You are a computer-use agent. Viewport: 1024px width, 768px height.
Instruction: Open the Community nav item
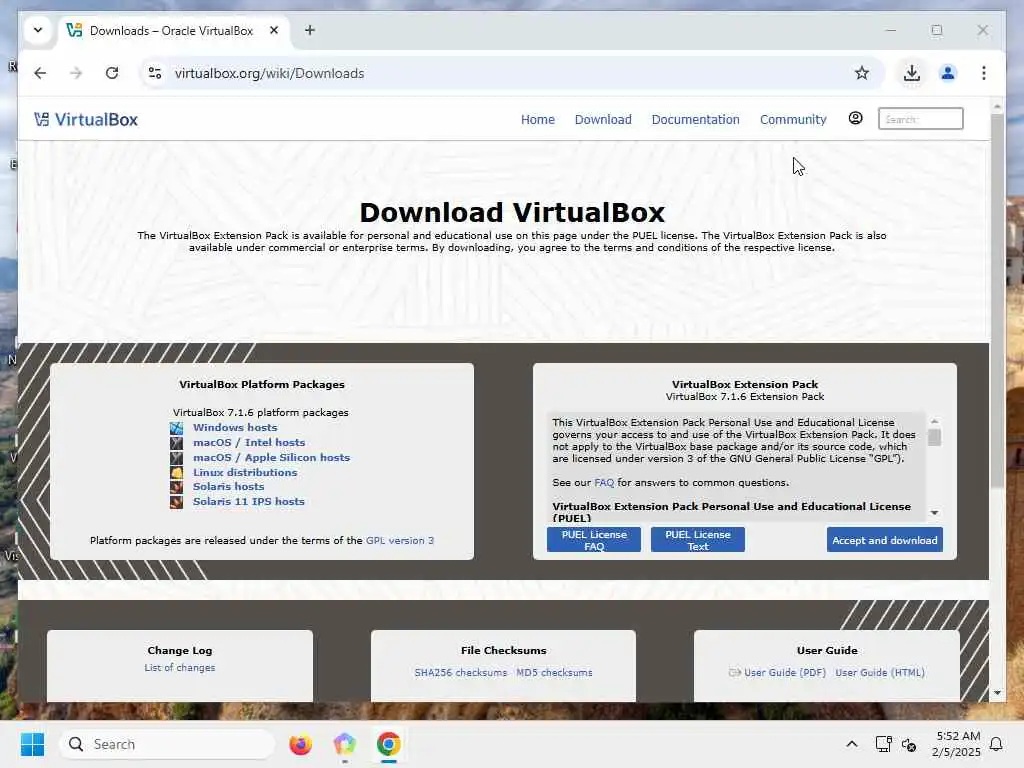click(793, 120)
